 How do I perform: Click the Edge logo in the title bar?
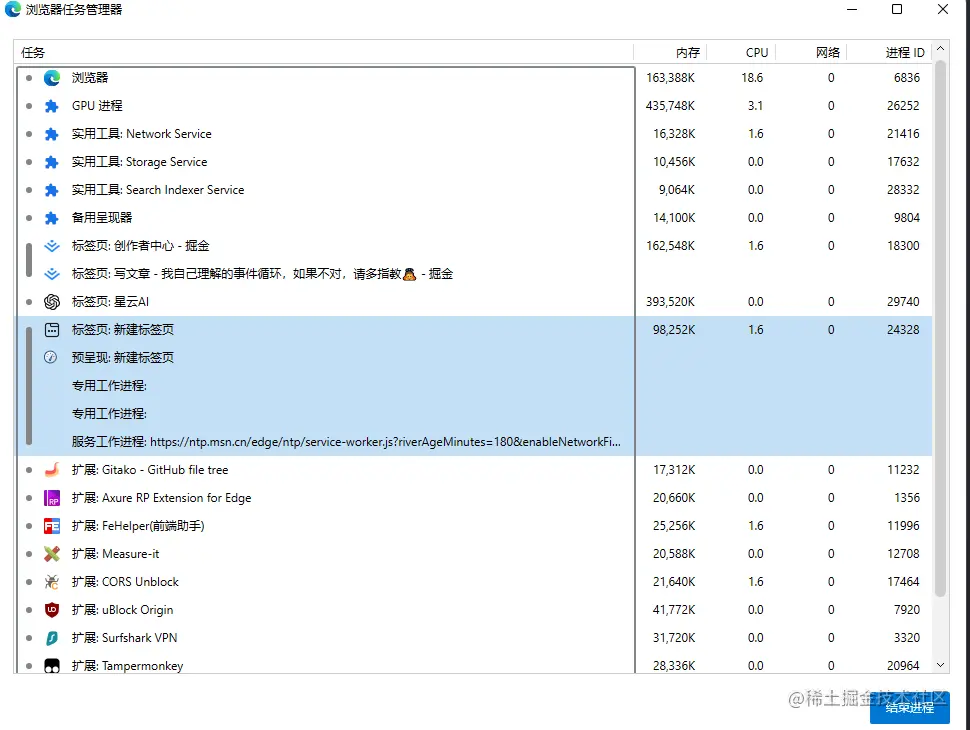tap(12, 9)
